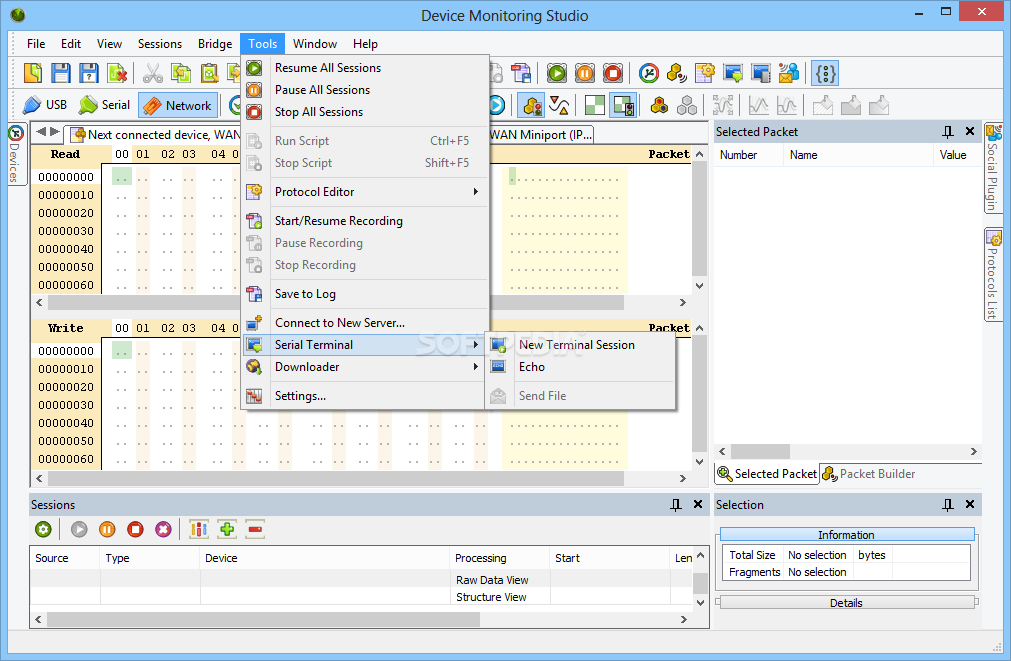This screenshot has height=661, width=1011.
Task: Expand the Protocol Editor submenu
Action: 365,192
